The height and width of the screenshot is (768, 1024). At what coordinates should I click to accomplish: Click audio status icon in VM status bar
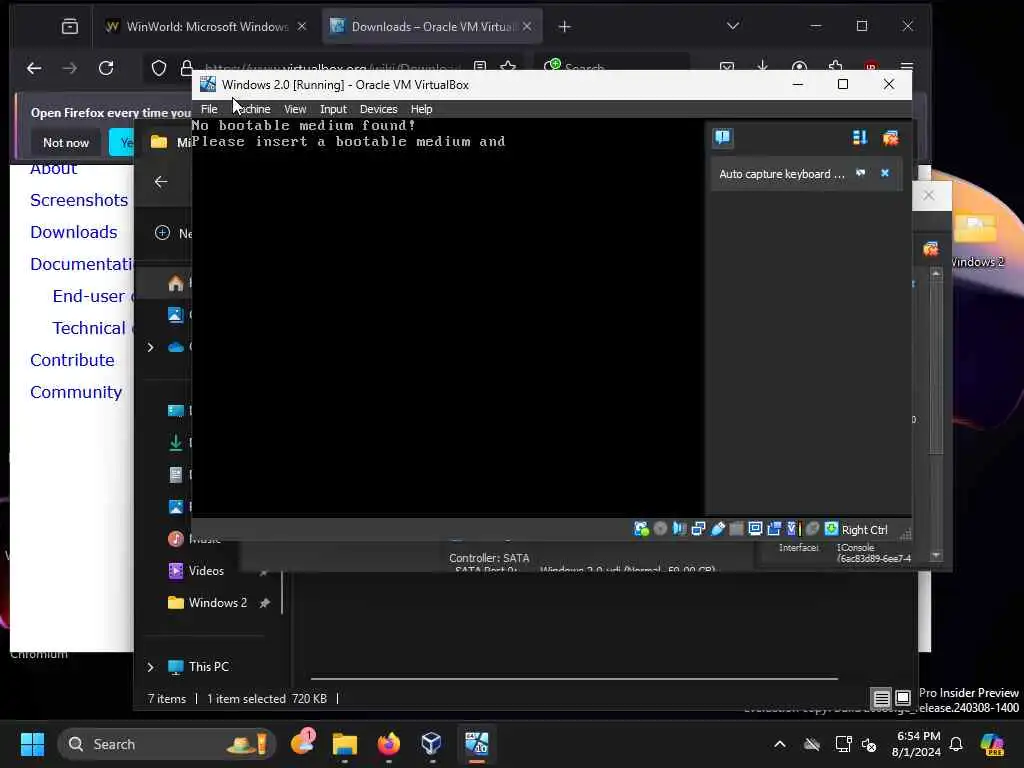pos(679,529)
